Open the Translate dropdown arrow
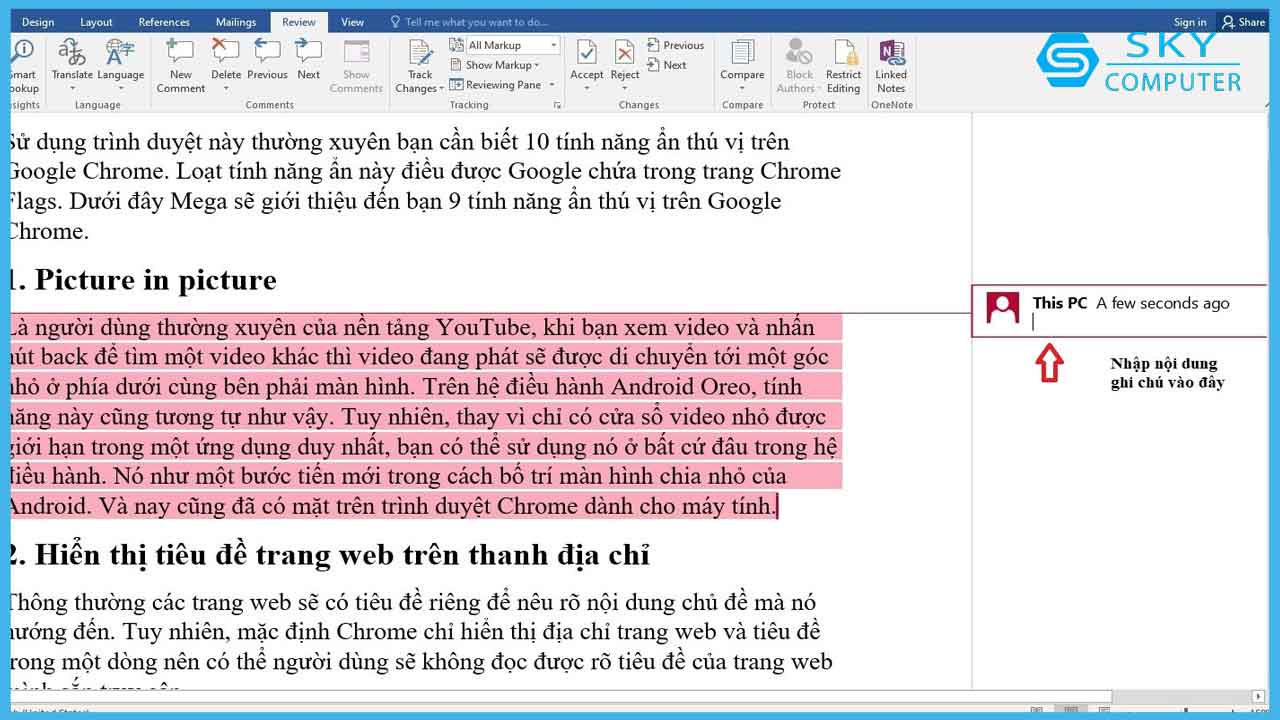This screenshot has height=720, width=1280. click(x=72, y=89)
